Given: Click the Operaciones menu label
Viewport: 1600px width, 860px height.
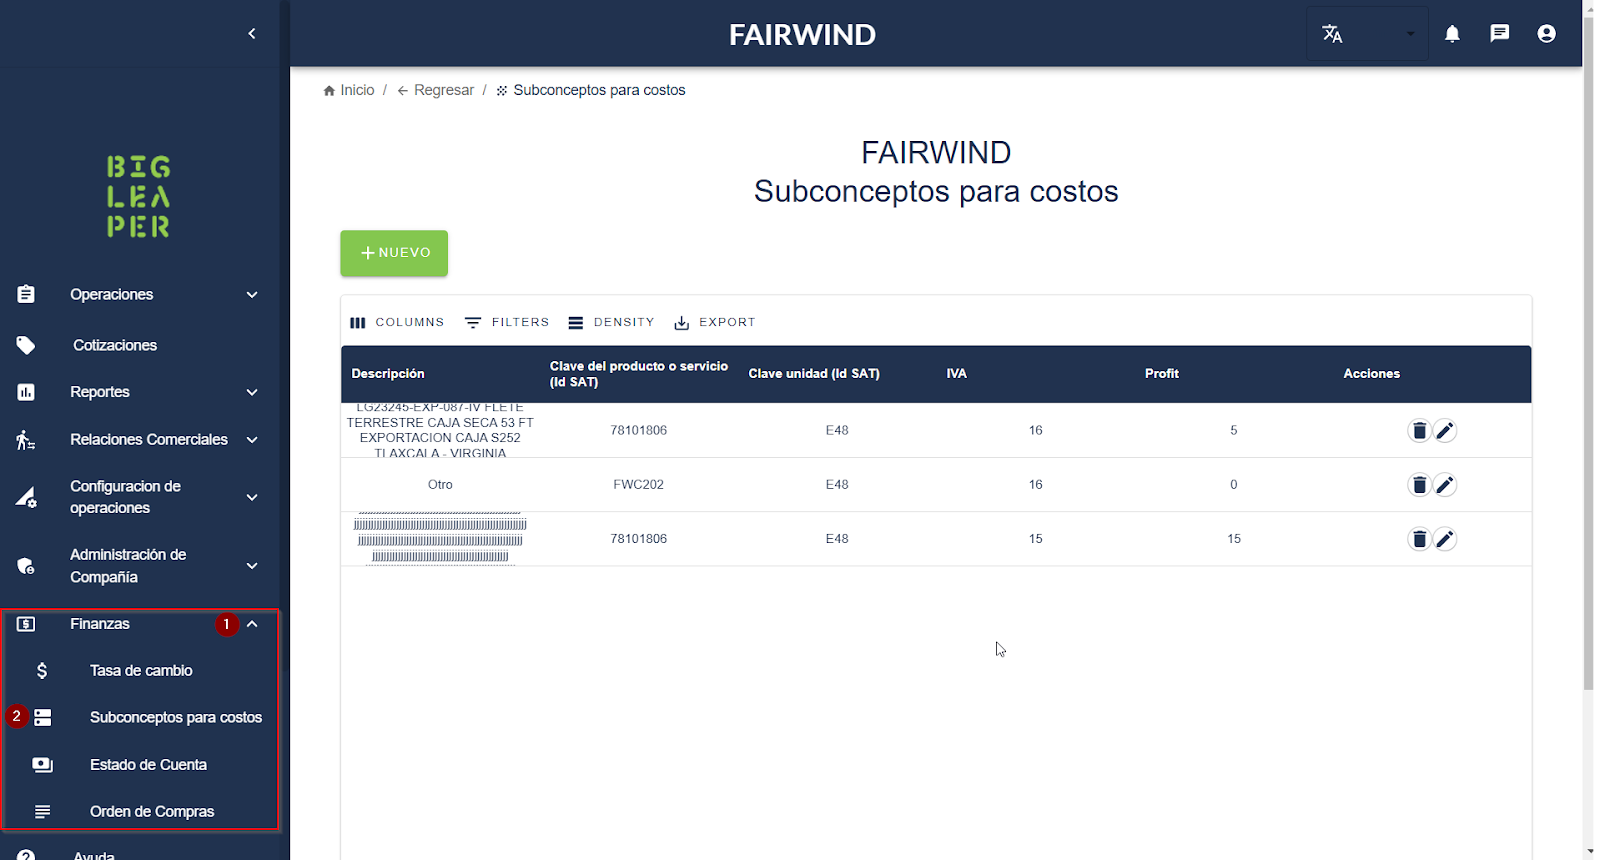Looking at the screenshot, I should point(111,295).
